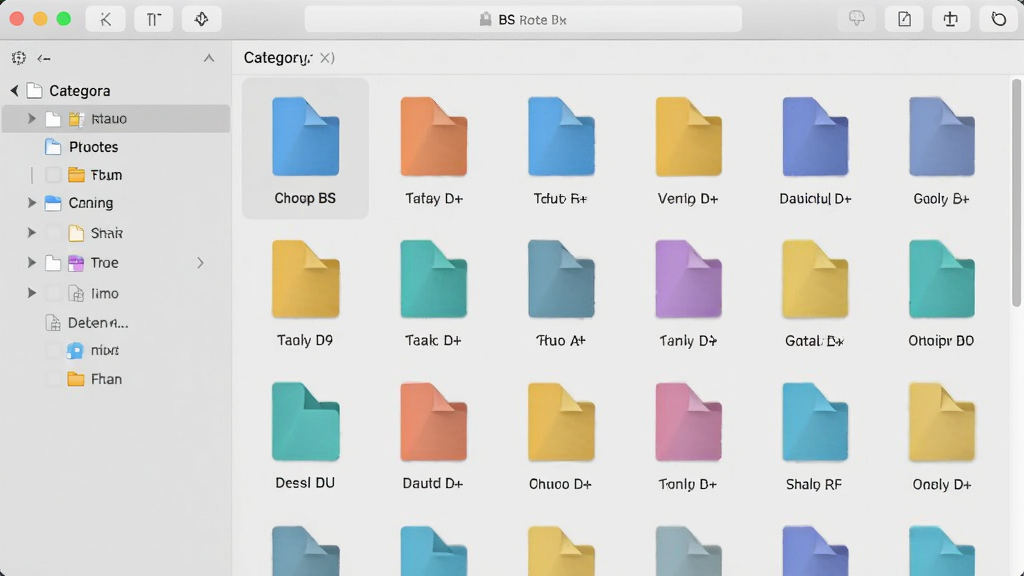Open the Tatay D+ orange folder
Image resolution: width=1024 pixels, height=576 pixels.
coord(434,136)
